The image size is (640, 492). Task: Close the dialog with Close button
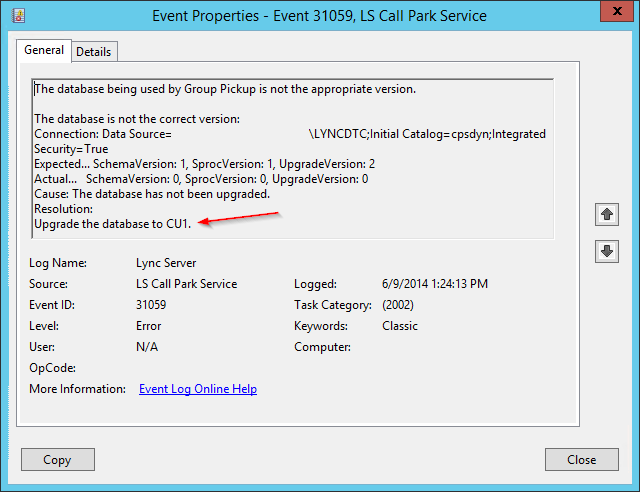click(x=582, y=459)
